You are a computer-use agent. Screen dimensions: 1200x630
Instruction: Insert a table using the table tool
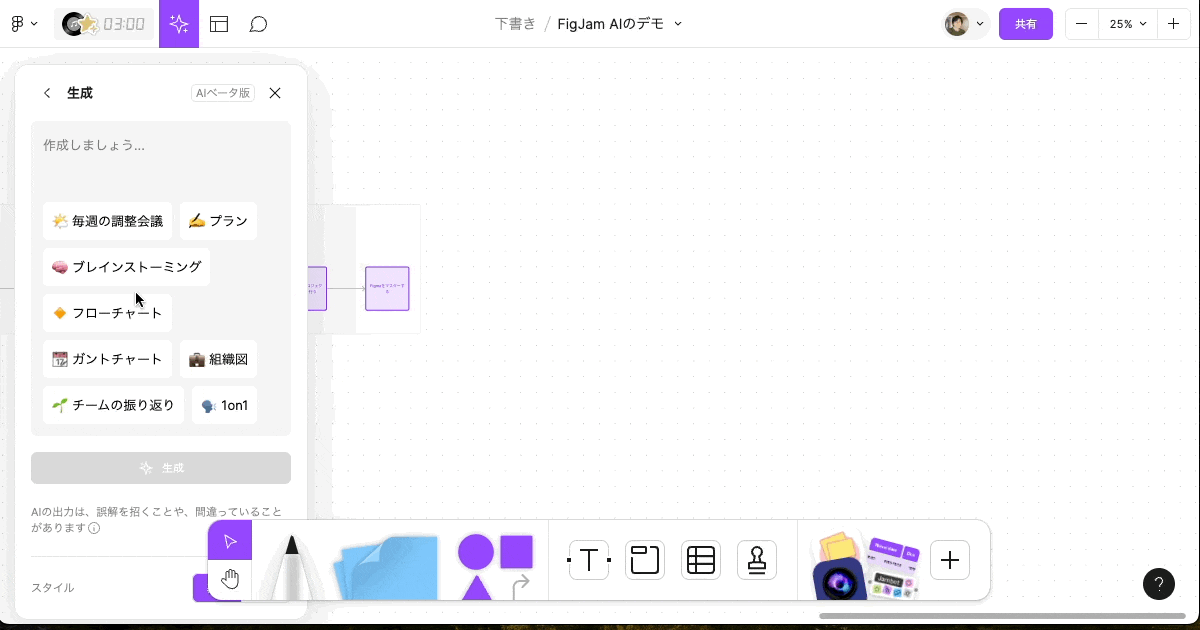(x=701, y=560)
